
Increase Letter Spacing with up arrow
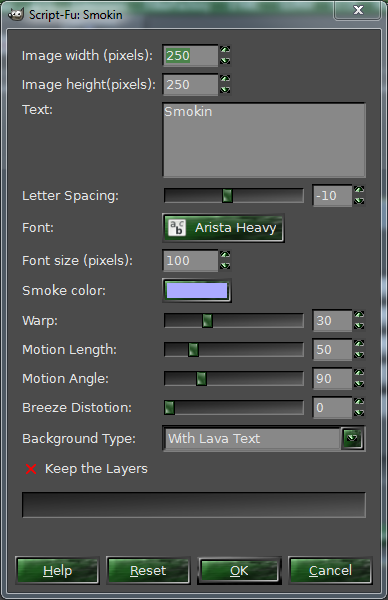tap(359, 190)
